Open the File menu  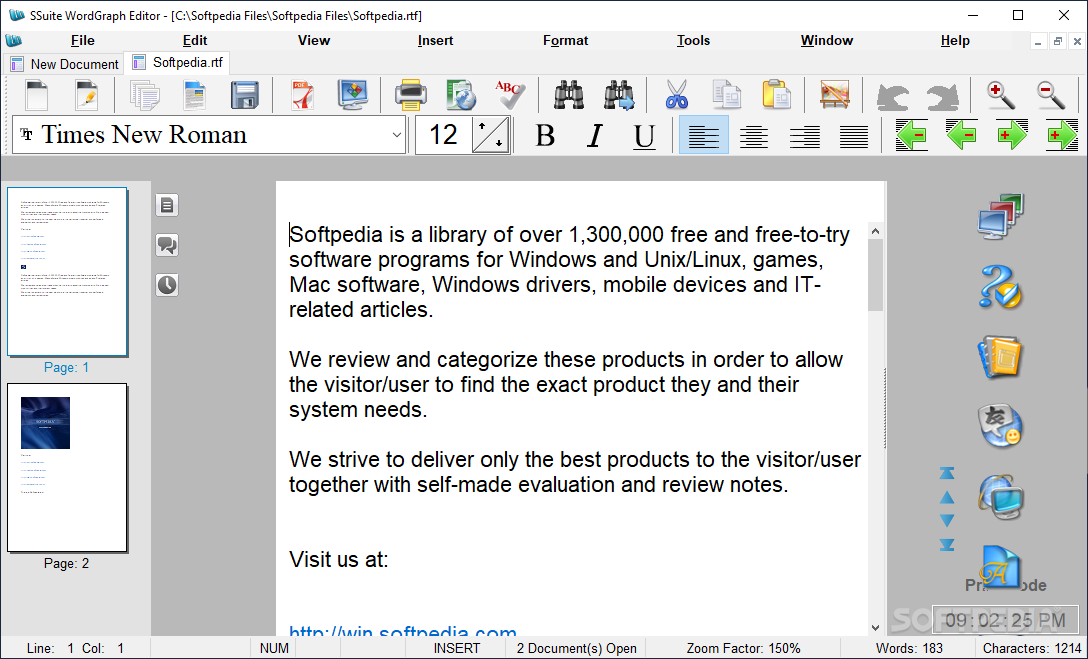[x=83, y=40]
